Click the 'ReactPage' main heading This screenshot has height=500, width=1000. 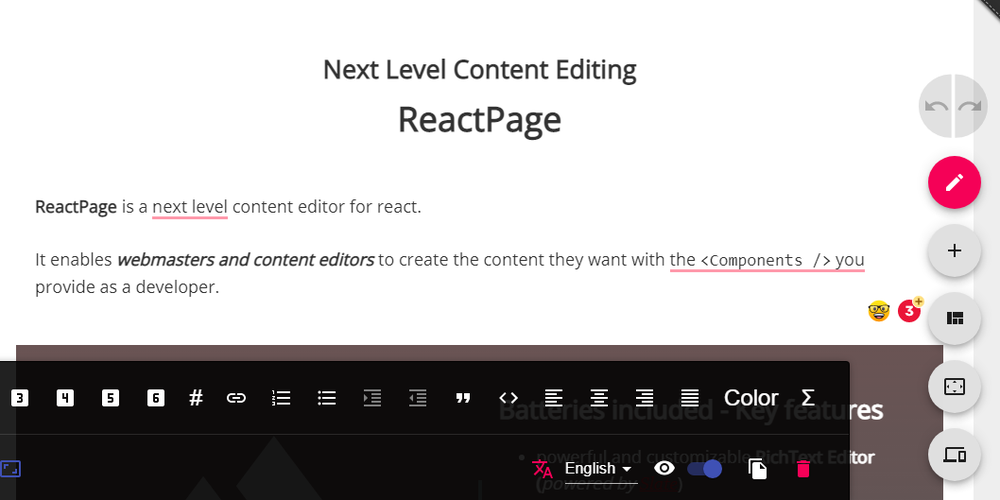coord(480,119)
